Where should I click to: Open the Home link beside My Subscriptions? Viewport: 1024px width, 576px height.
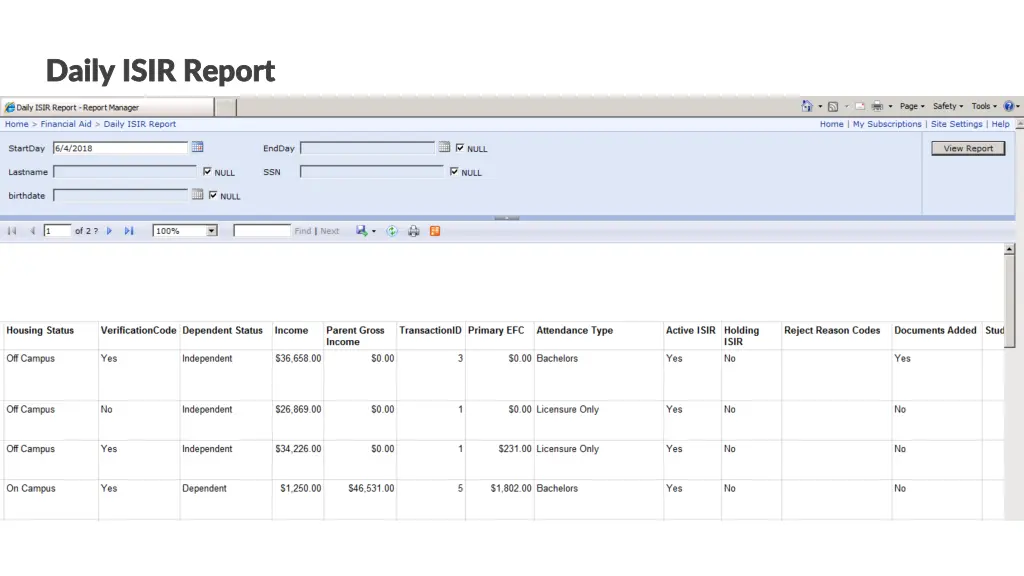point(831,124)
